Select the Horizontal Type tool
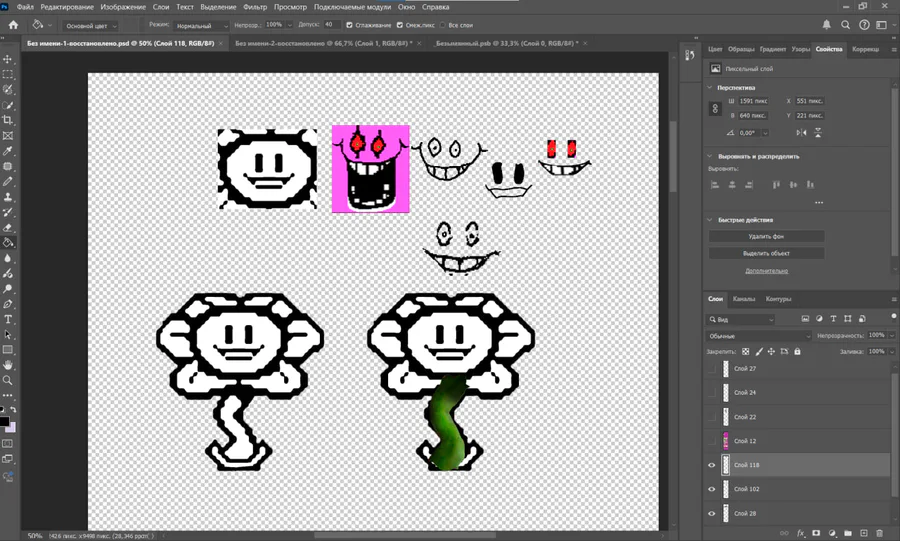 click(x=7, y=319)
